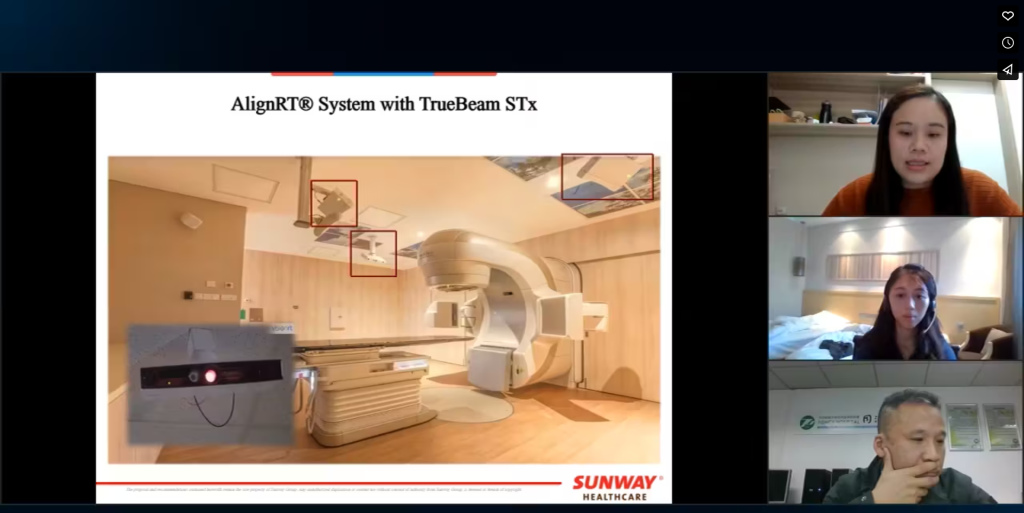The image size is (1024, 513).
Task: Click the slide title AlignRT System with TrueBeam STx
Action: (384, 104)
